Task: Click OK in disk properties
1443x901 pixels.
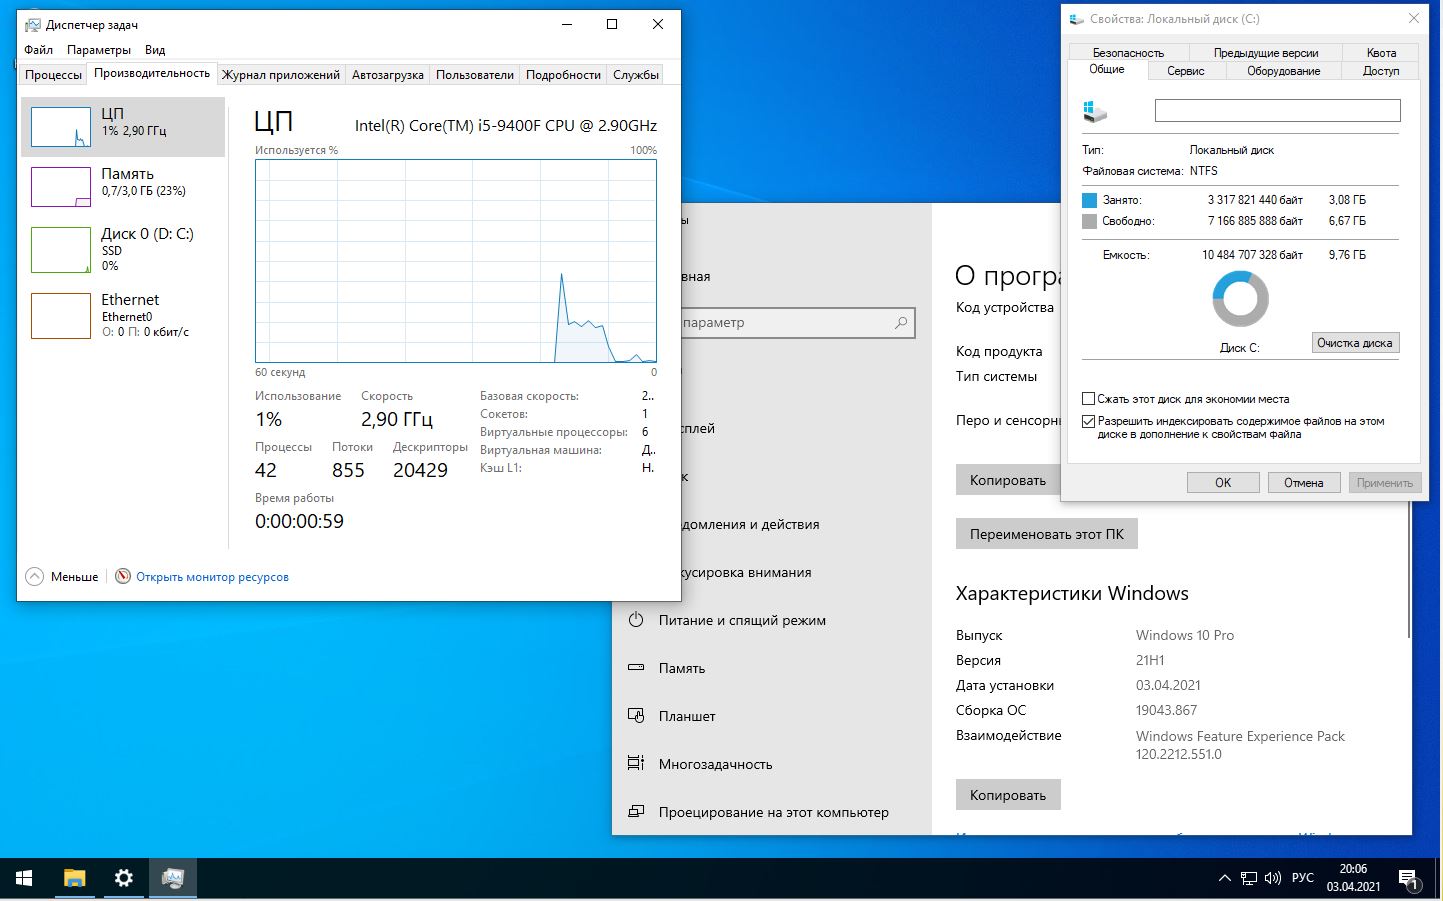Action: coord(1223,483)
